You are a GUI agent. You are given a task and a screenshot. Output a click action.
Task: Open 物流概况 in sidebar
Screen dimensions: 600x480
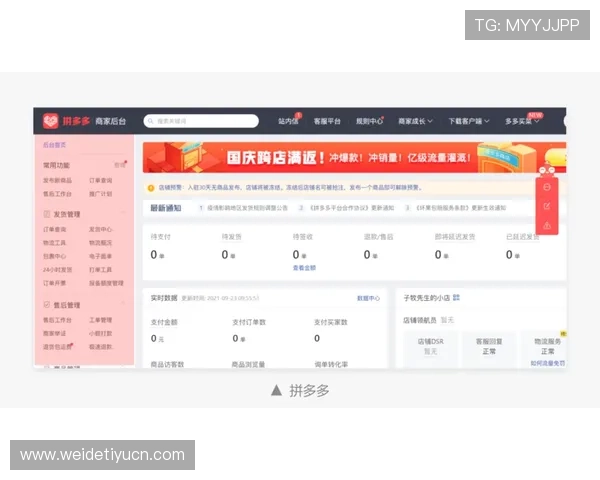click(x=101, y=243)
